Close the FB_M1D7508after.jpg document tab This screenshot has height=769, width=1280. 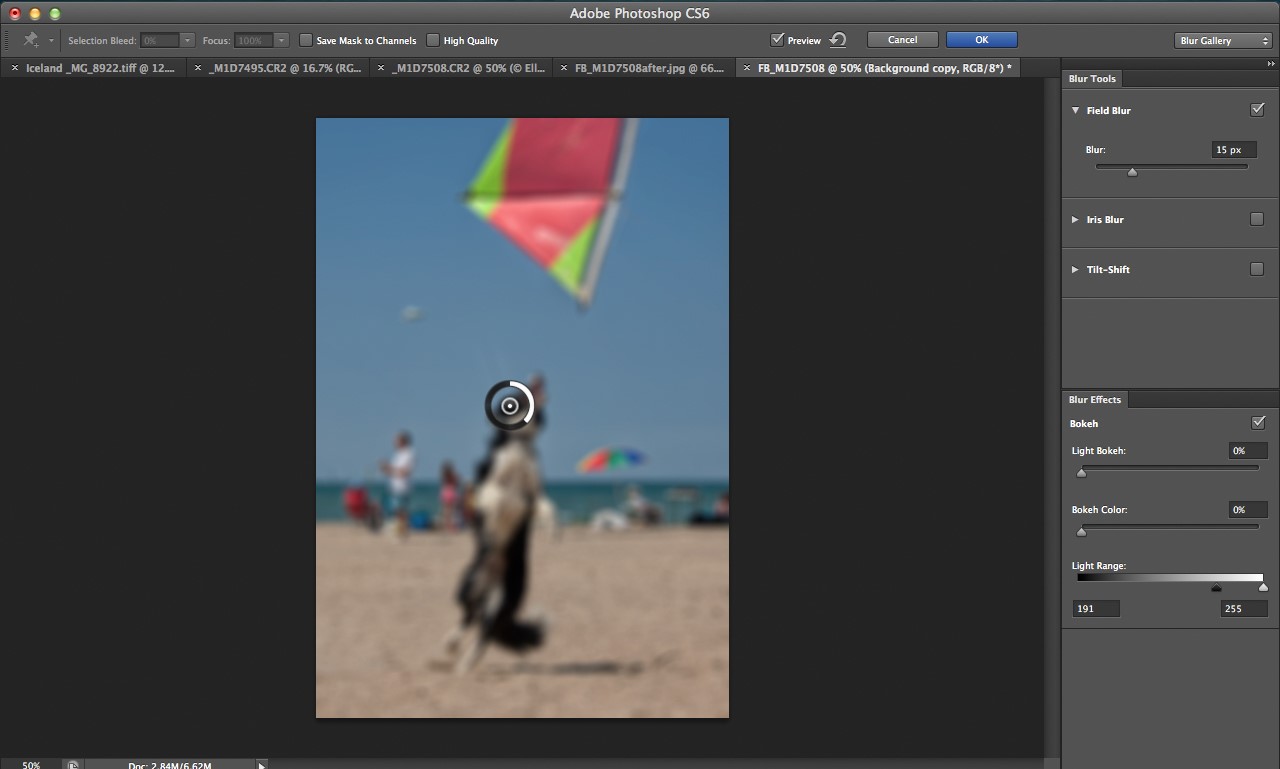click(x=563, y=67)
